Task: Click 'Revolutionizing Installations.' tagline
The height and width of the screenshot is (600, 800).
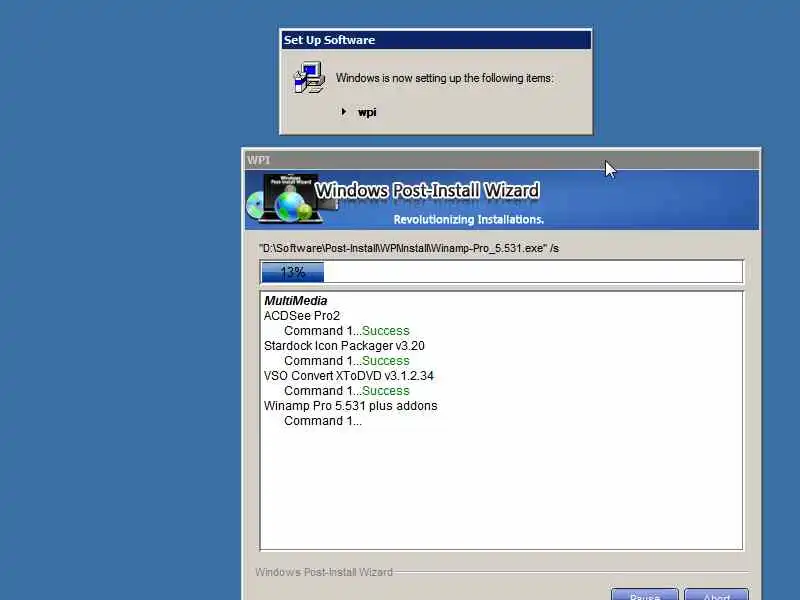Action: click(468, 219)
